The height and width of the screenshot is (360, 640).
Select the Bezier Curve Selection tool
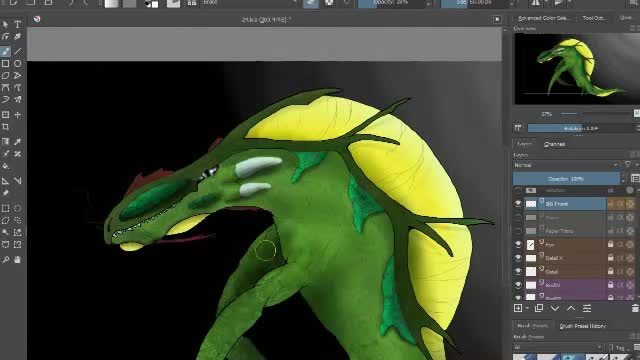[x=5, y=244]
